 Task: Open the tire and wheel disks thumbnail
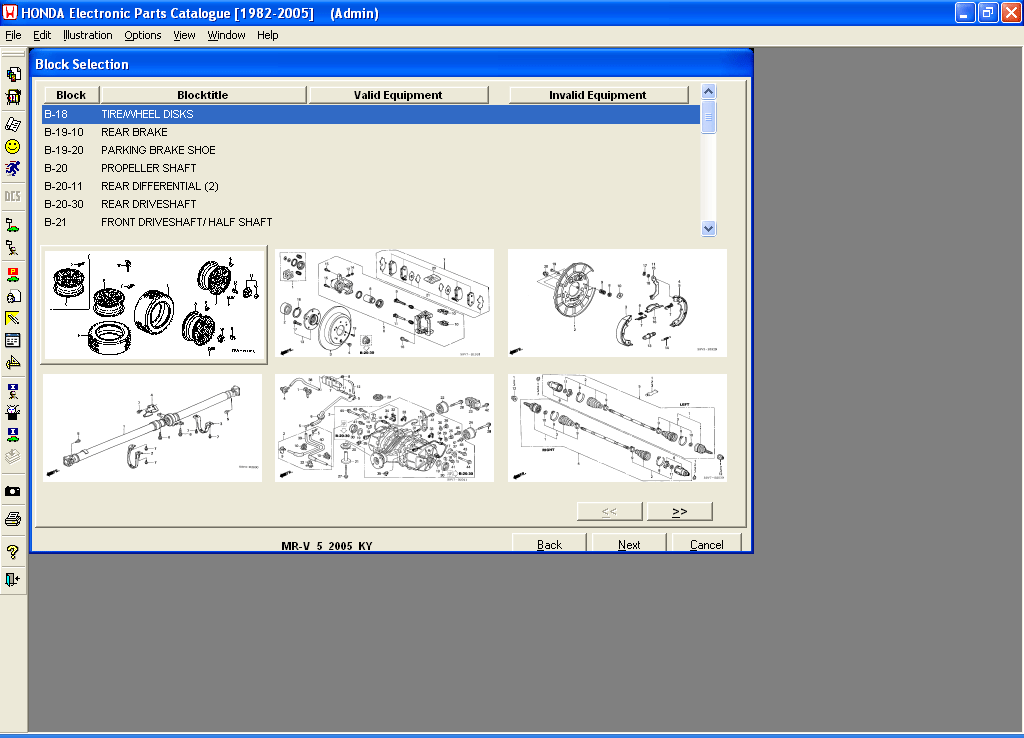tap(153, 304)
